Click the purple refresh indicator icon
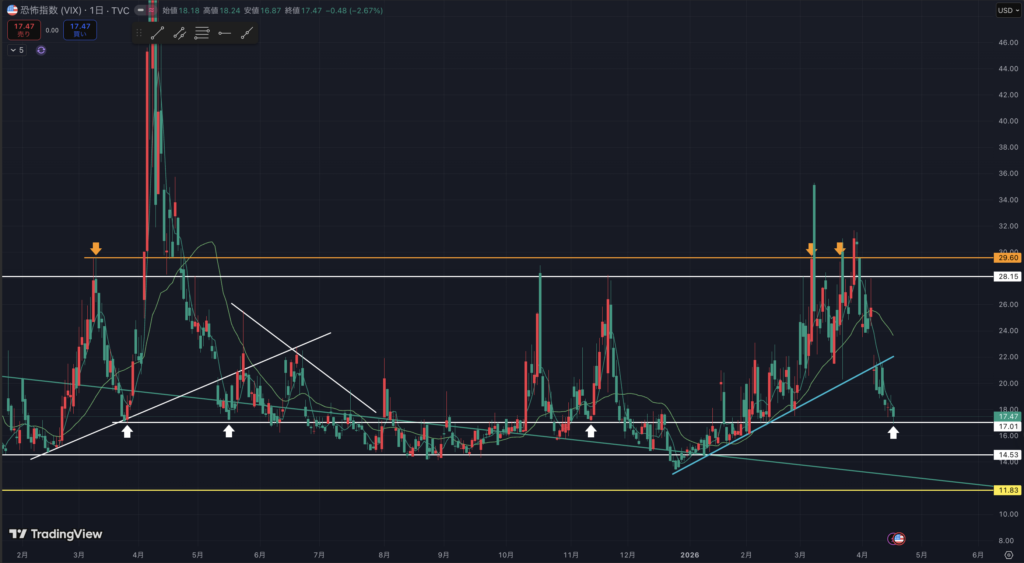 40,49
